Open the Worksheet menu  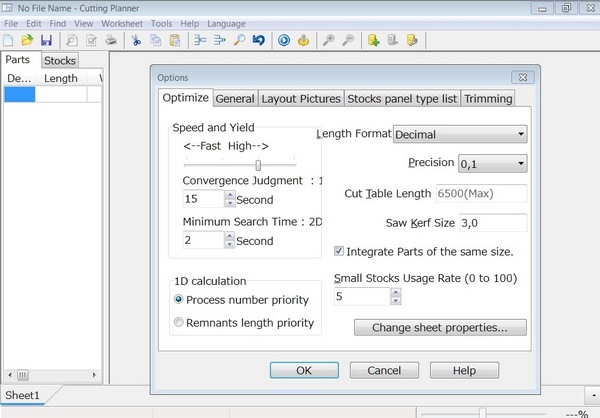[122, 24]
